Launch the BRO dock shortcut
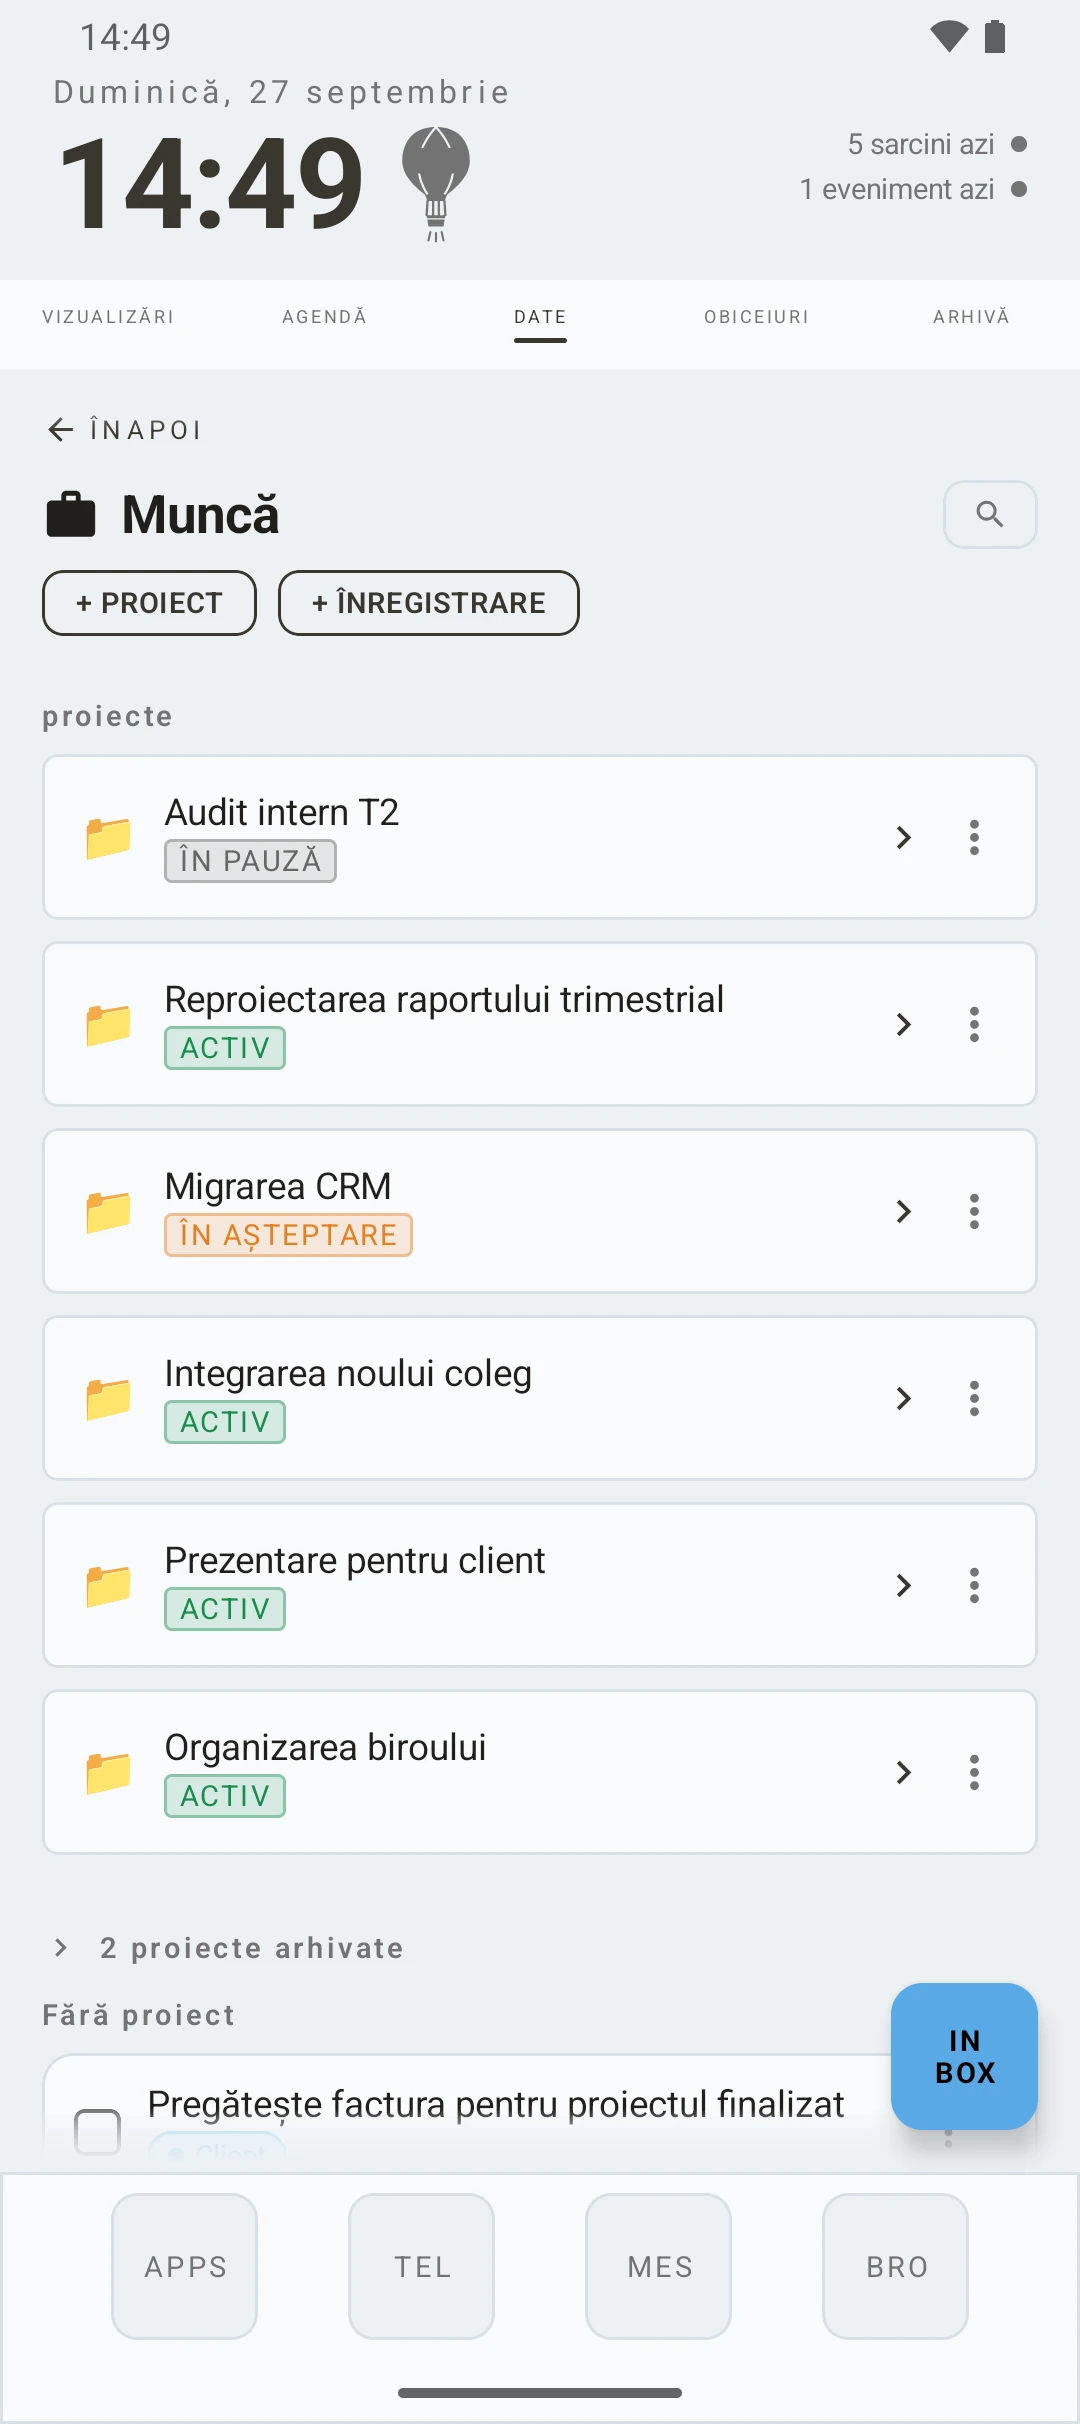 [896, 2266]
